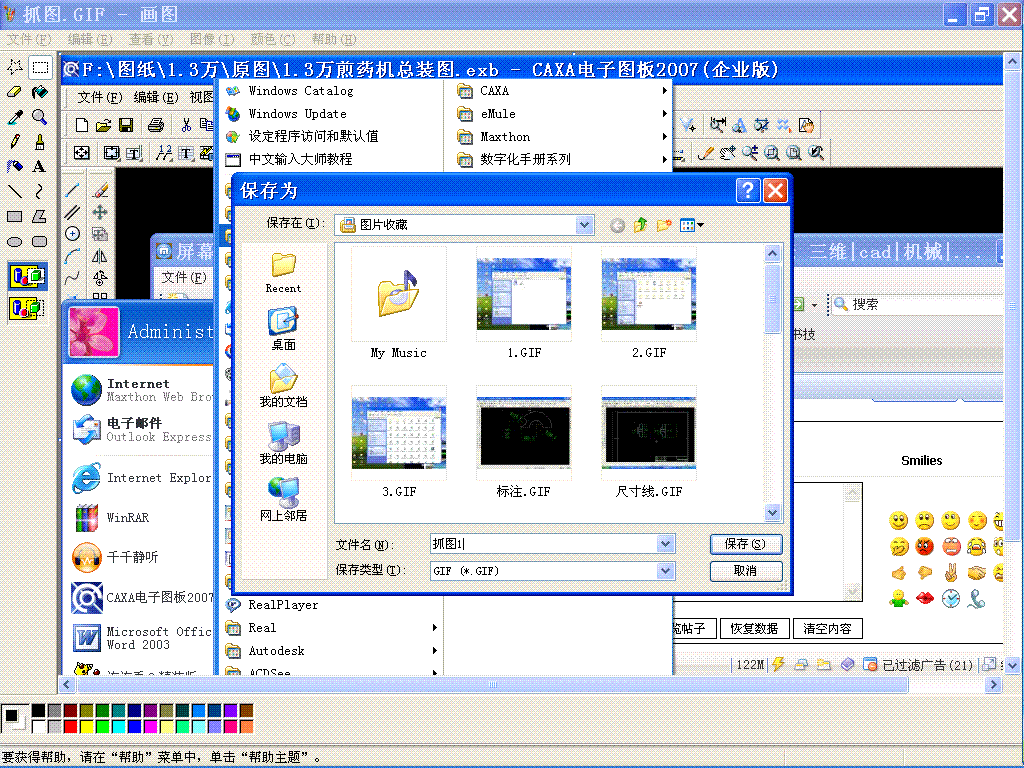Screen dimensions: 1024x768
Task: Open Paint's 帮助(H) menu
Action: 334,39
